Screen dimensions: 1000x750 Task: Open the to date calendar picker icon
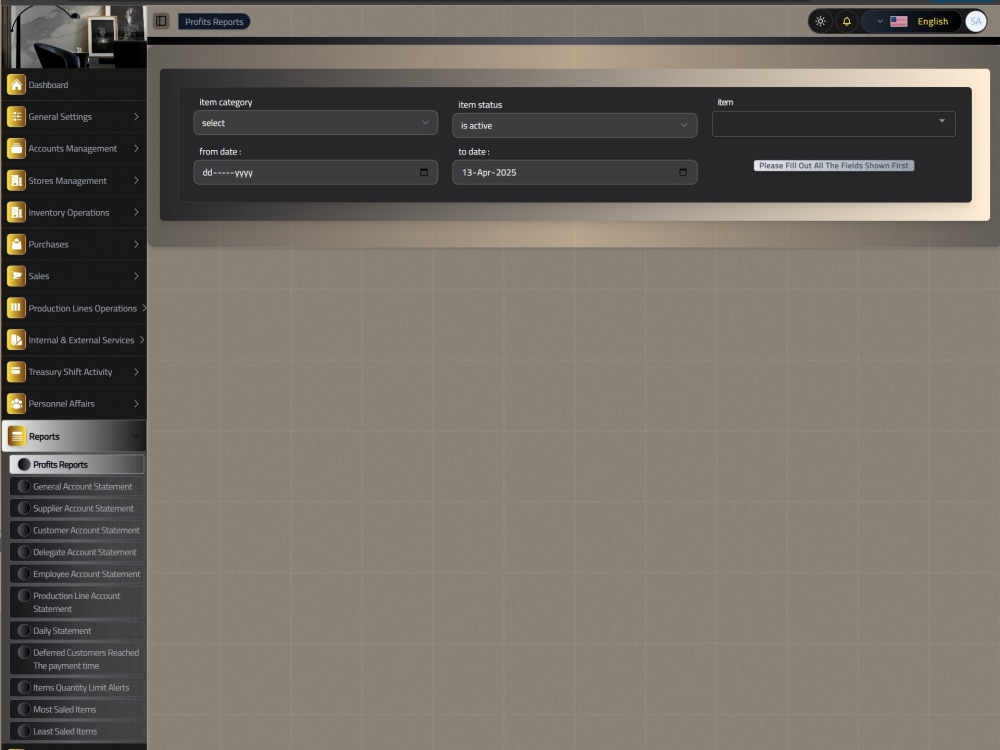click(x=682, y=172)
